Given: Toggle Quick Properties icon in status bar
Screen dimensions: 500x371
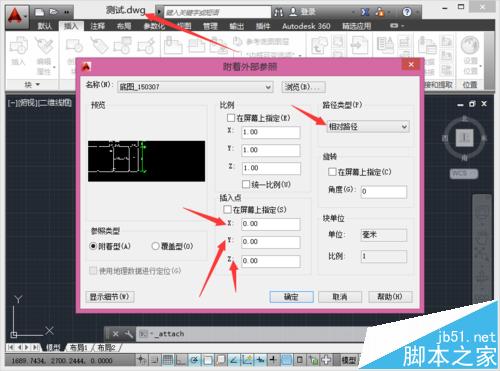Looking at the screenshot, I should pyautogui.click(x=300, y=360).
